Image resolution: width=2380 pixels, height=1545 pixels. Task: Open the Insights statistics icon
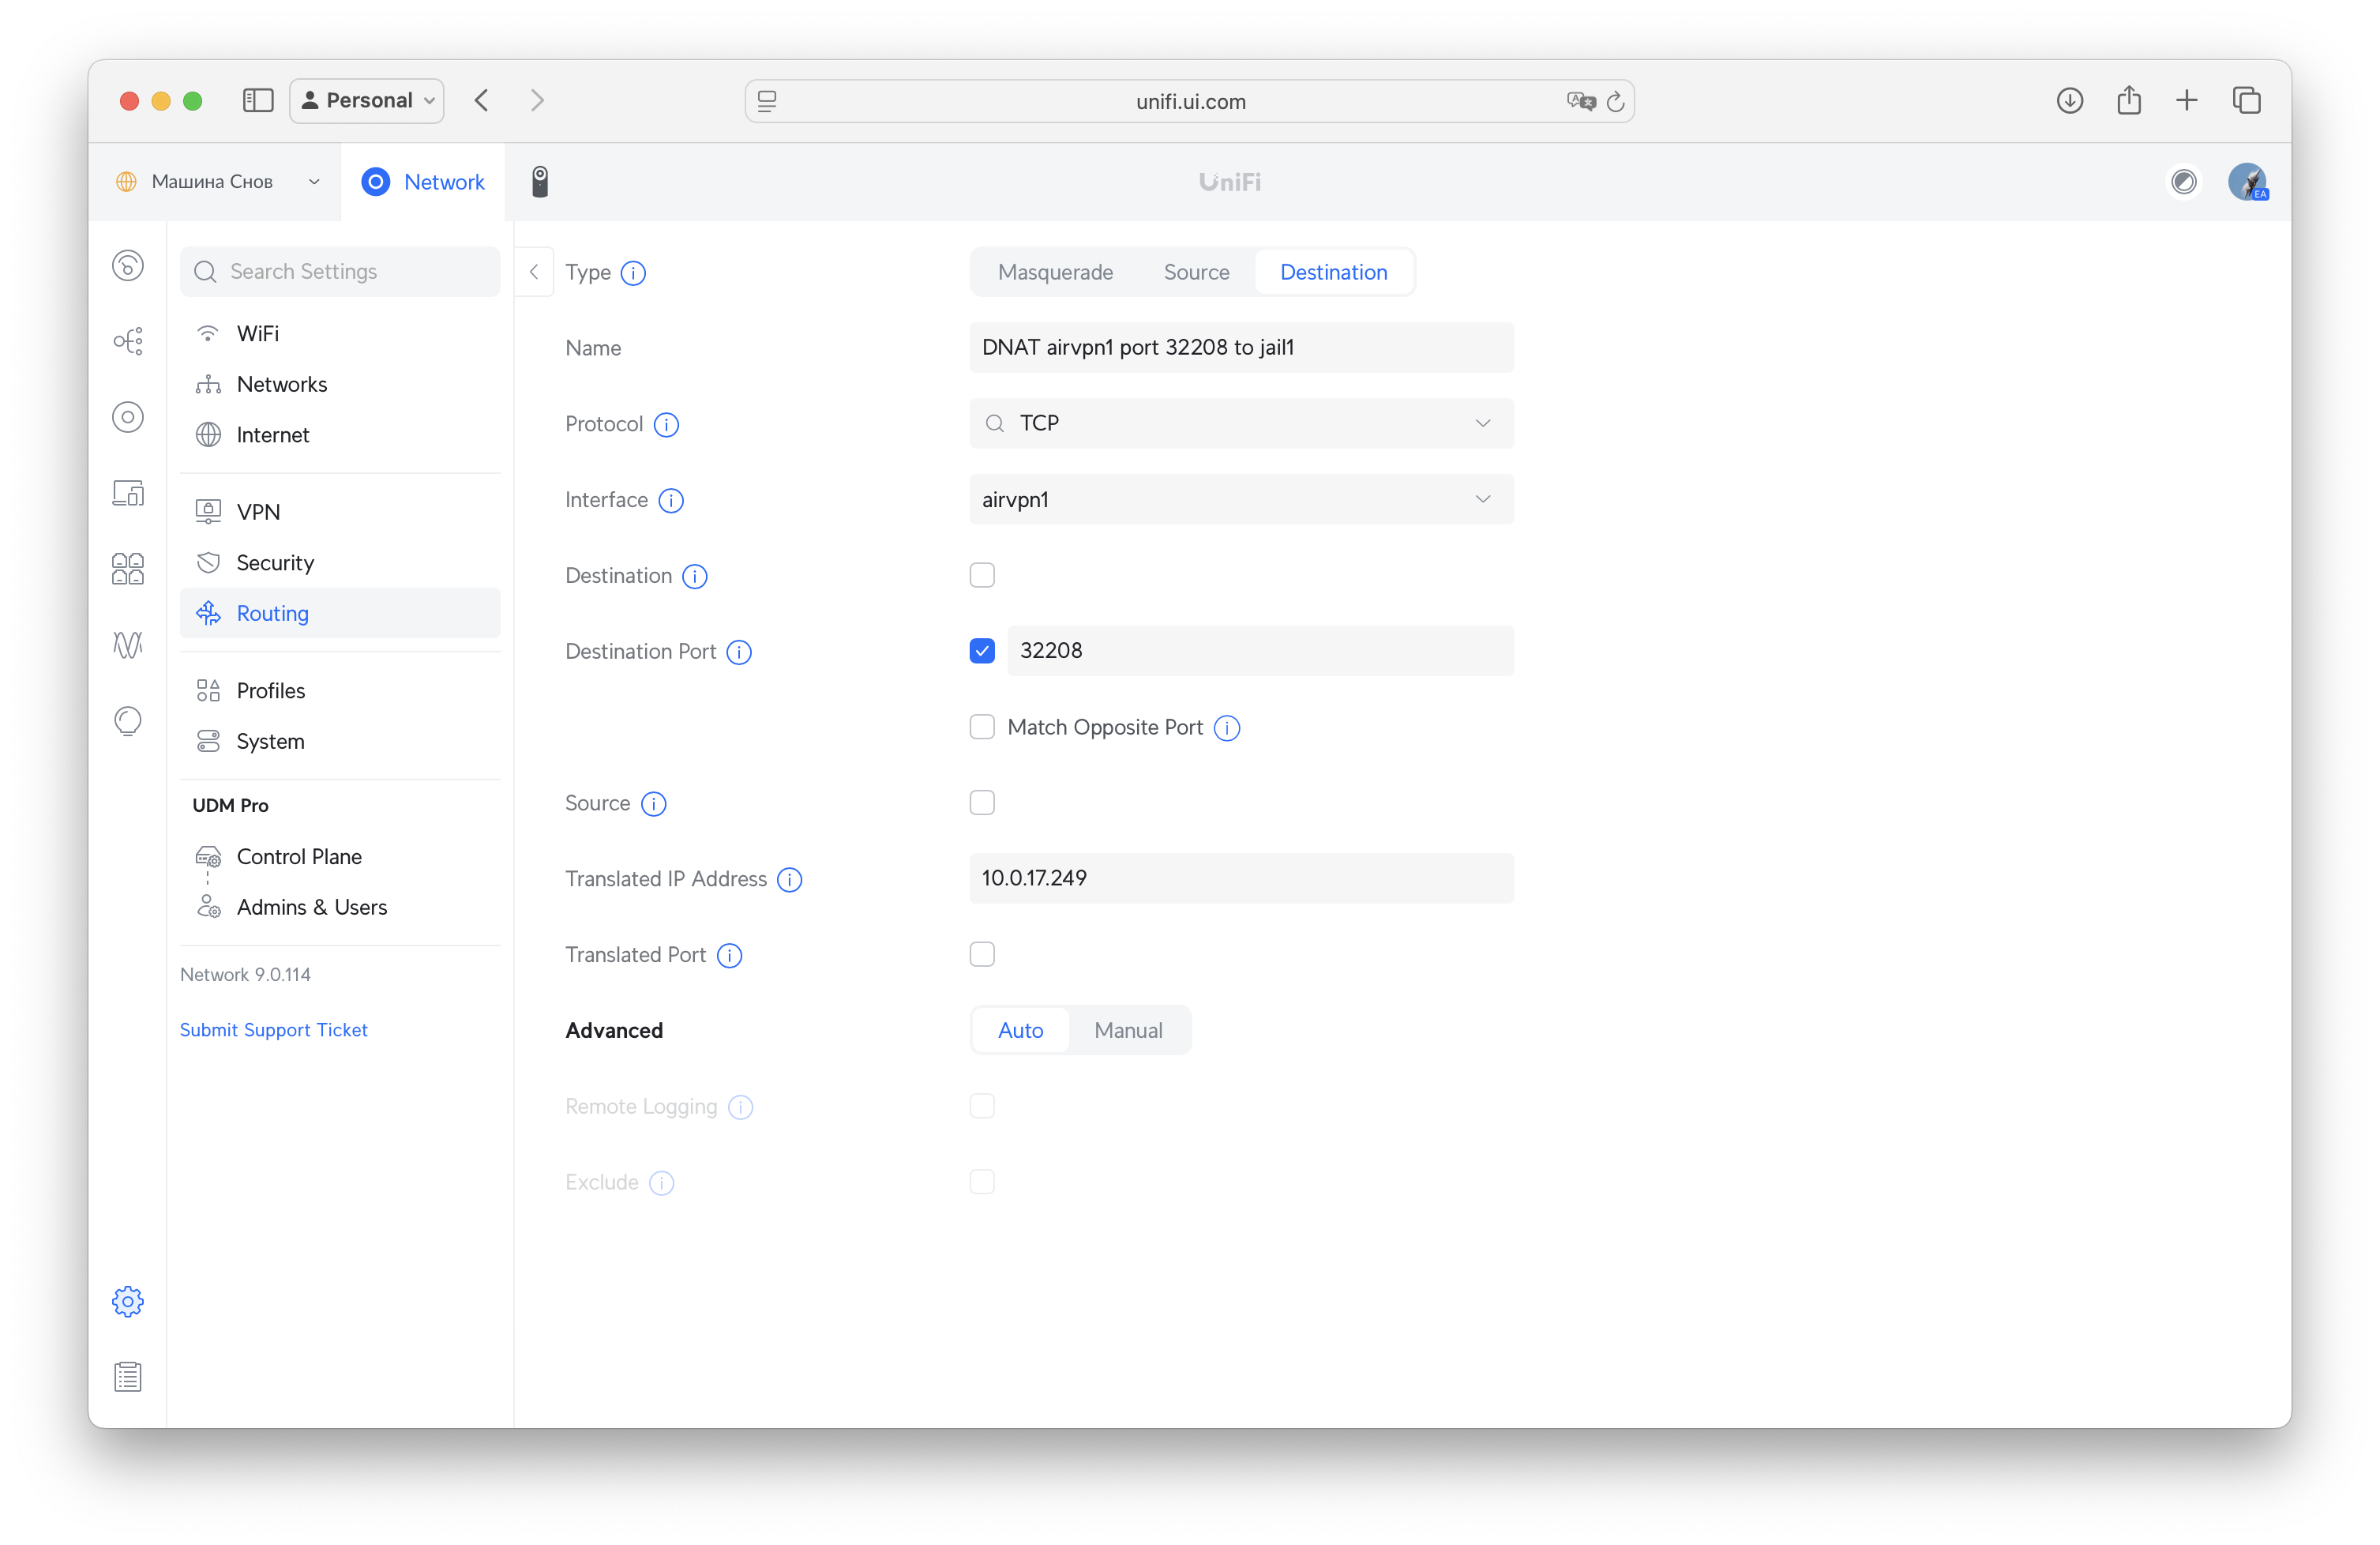click(x=128, y=645)
